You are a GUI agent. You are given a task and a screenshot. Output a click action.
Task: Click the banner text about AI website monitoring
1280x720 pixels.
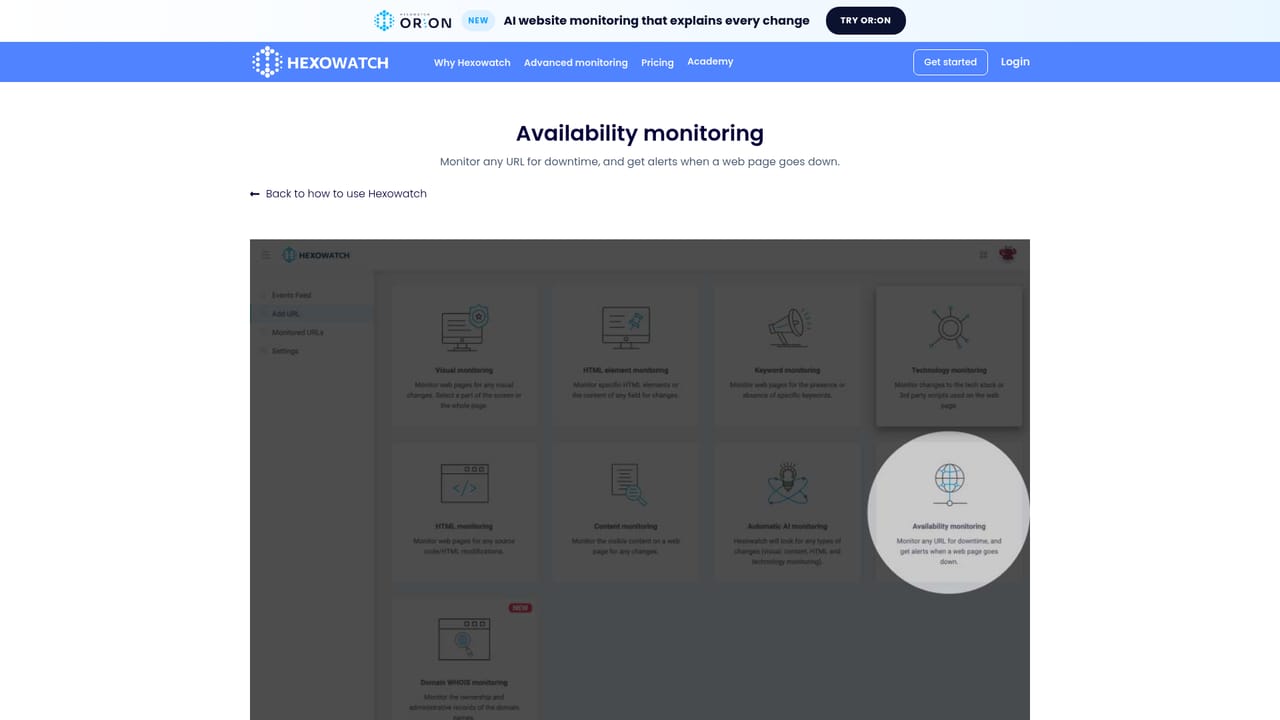pyautogui.click(x=657, y=20)
